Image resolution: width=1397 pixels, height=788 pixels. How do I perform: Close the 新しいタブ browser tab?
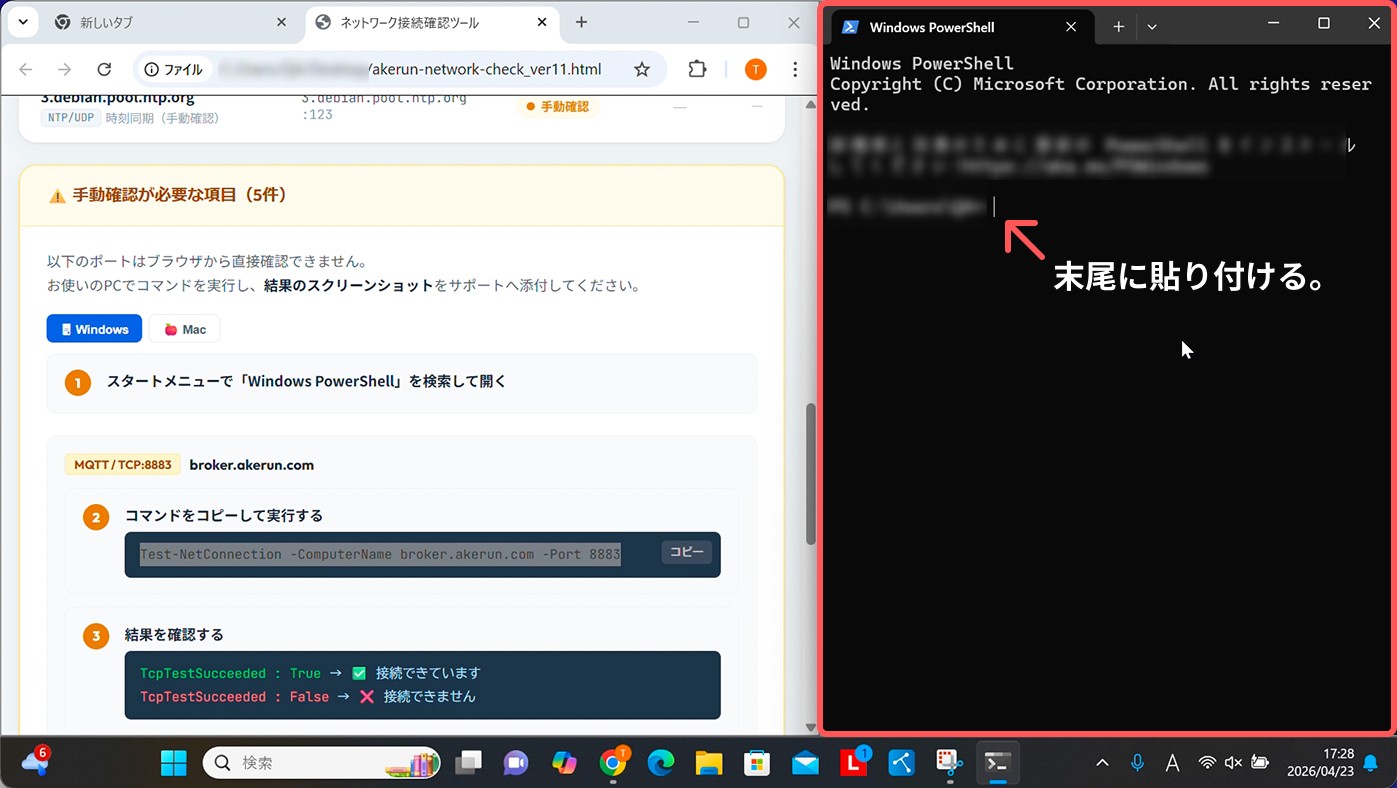[280, 22]
